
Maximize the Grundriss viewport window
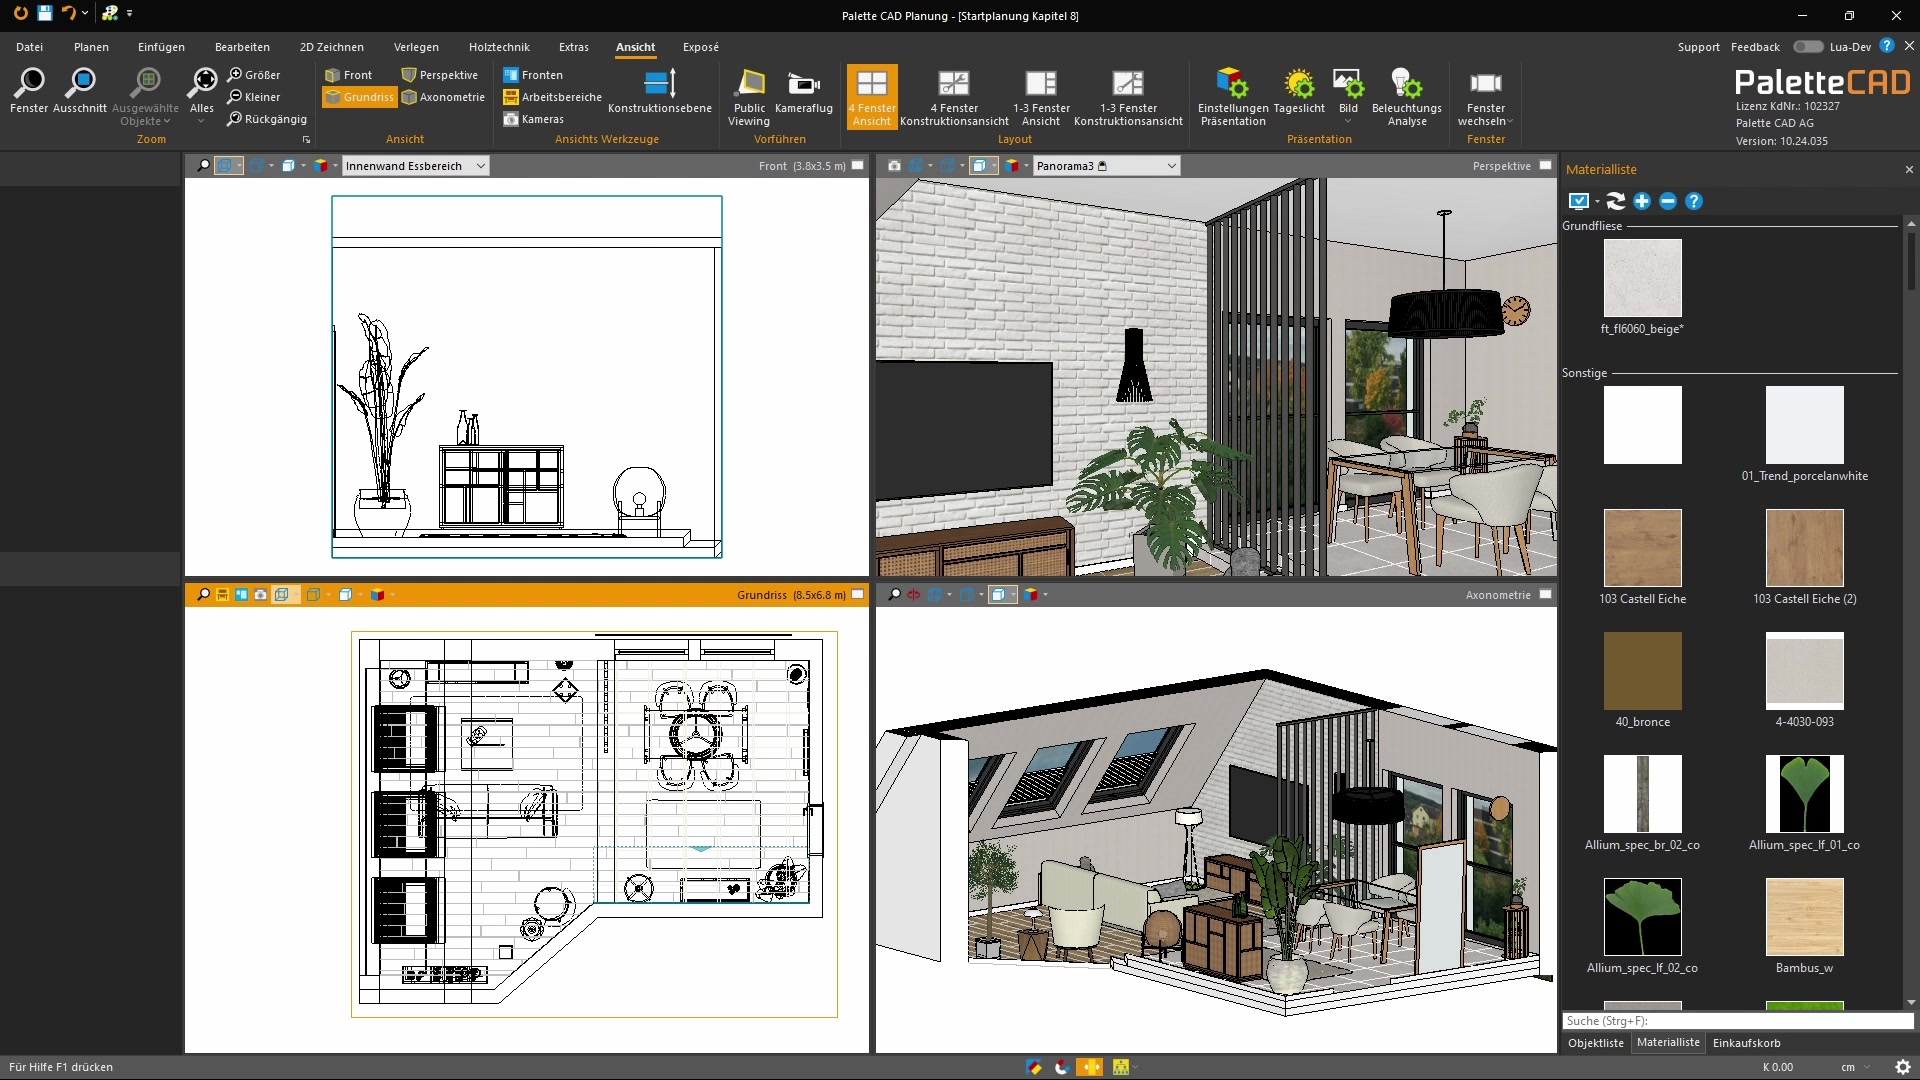(x=858, y=595)
